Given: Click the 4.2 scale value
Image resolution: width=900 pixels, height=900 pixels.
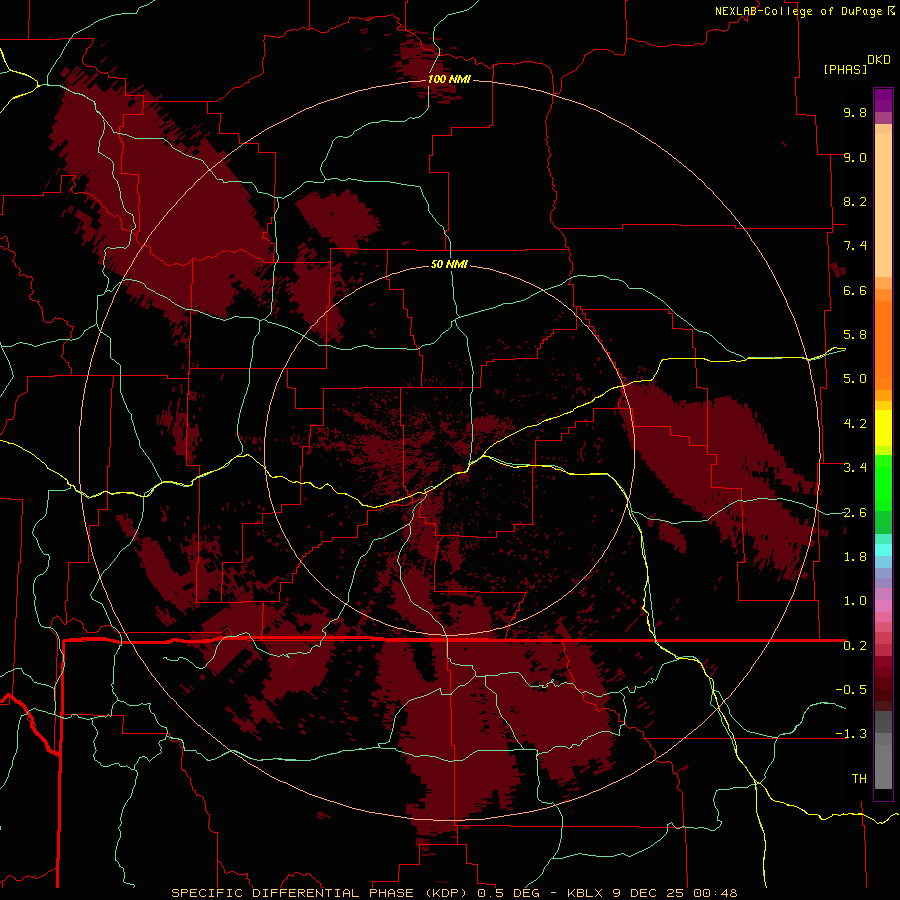Looking at the screenshot, I should (855, 424).
